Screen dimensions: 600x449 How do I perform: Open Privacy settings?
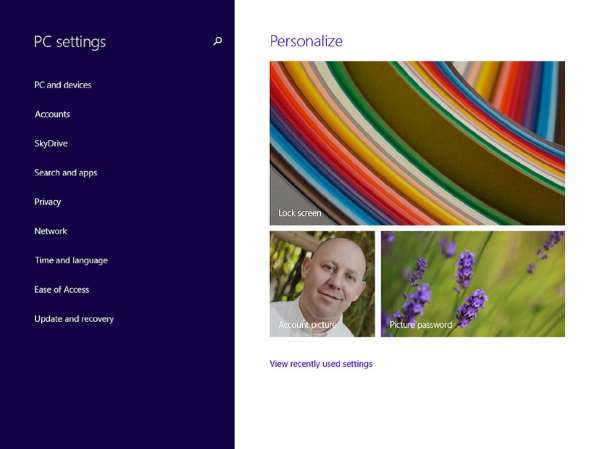click(47, 202)
